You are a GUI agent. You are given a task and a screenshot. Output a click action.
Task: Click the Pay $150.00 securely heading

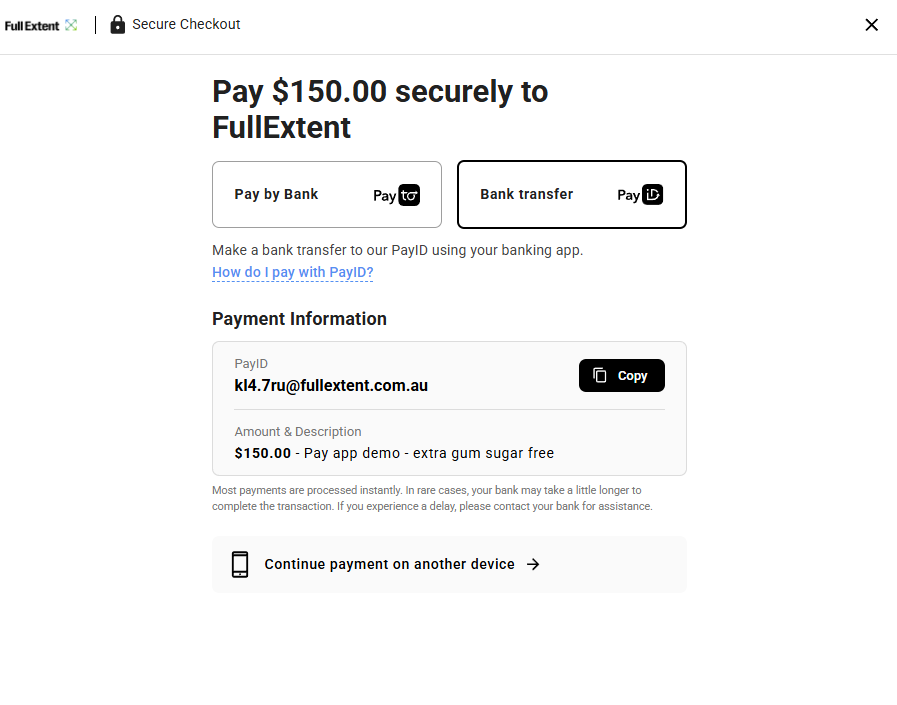(380, 109)
